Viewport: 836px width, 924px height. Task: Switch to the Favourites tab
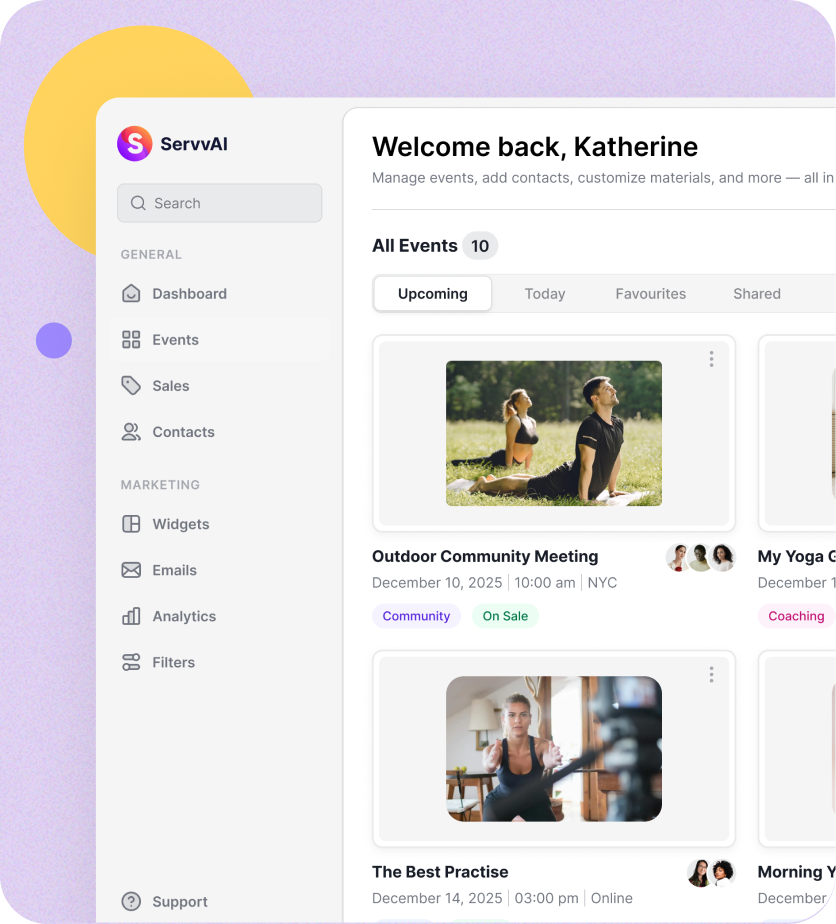[x=650, y=294]
